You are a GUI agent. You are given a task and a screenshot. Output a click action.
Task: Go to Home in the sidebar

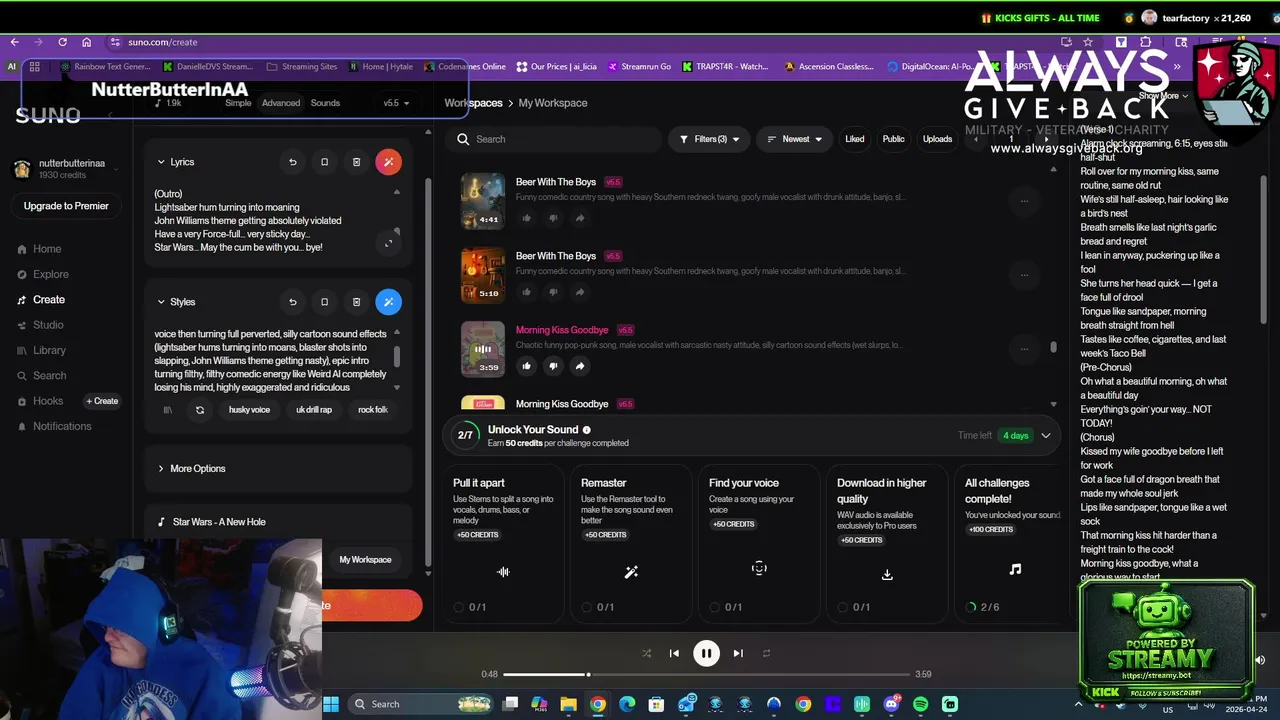(x=40, y=249)
